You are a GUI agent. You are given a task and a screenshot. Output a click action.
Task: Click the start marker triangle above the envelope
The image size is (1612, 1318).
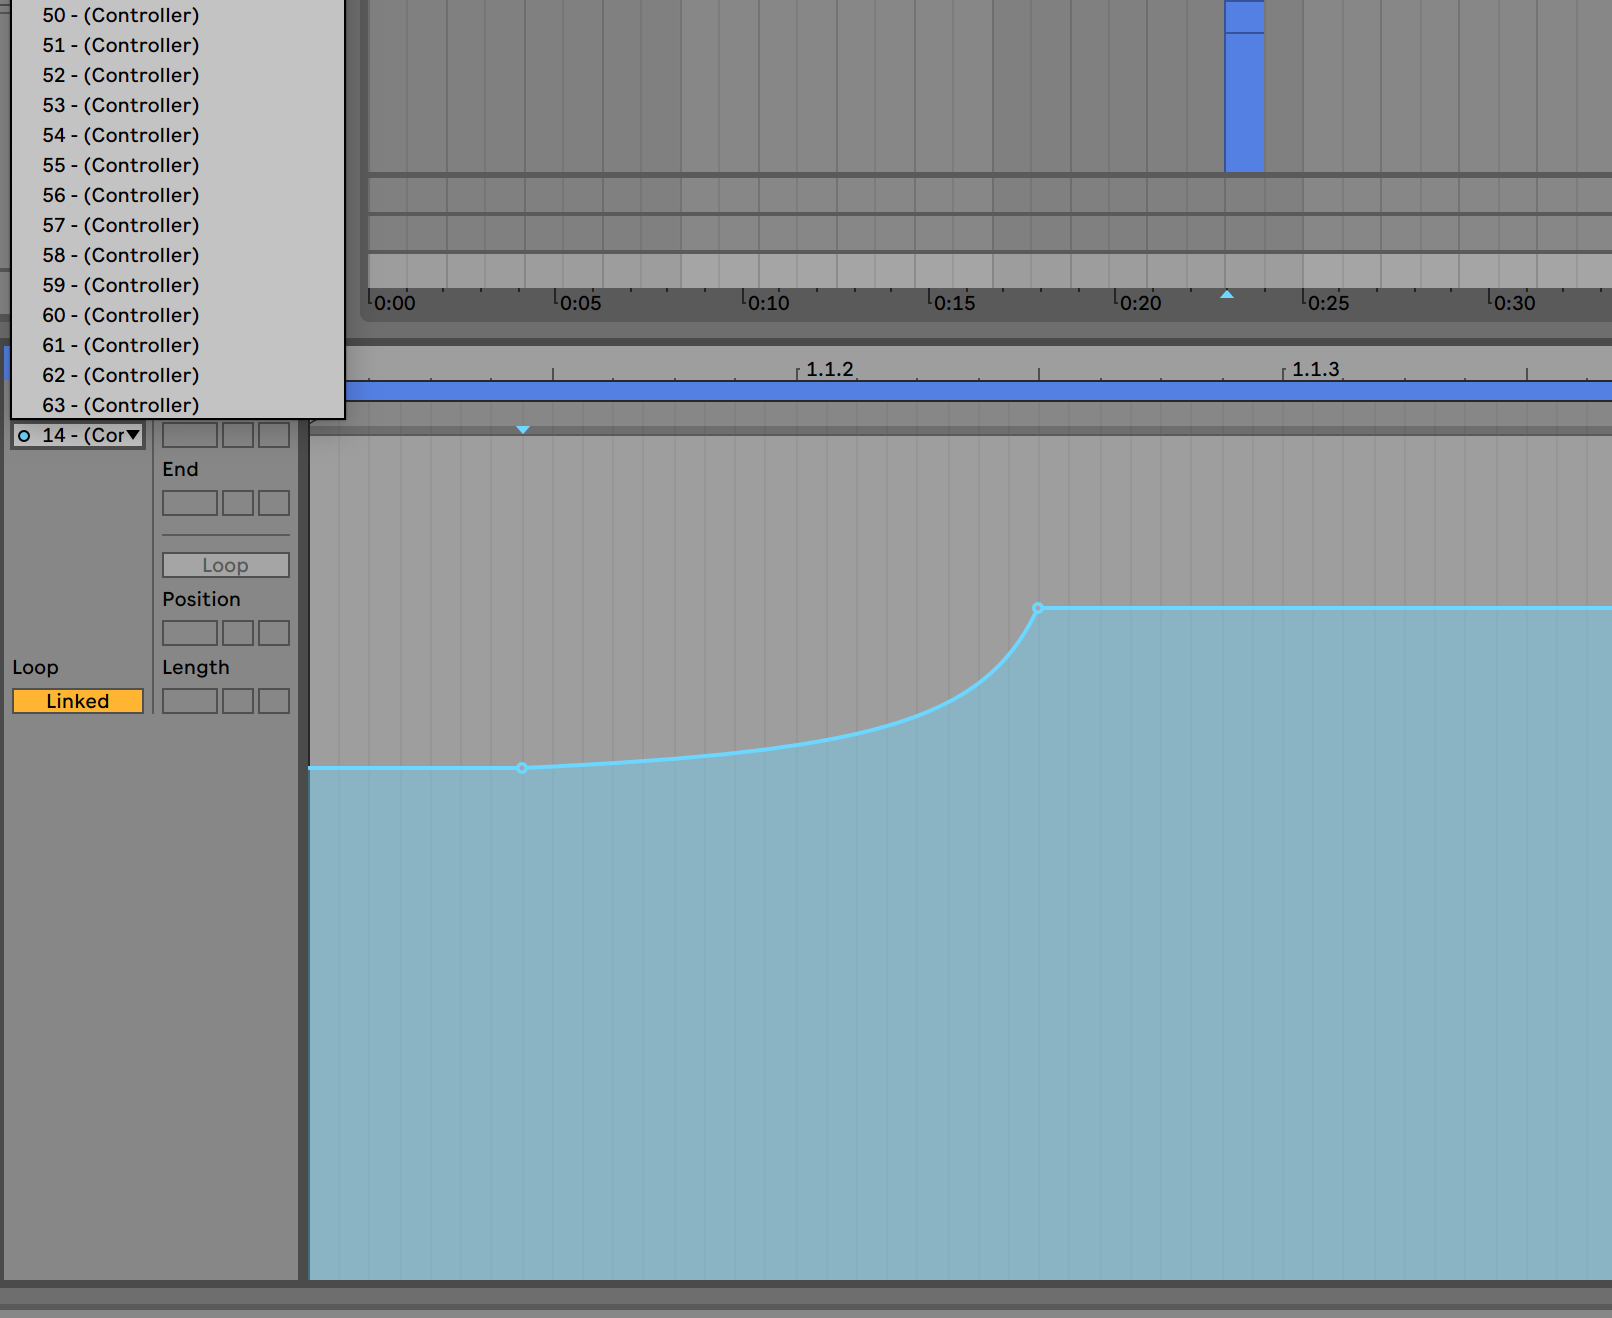(x=522, y=430)
